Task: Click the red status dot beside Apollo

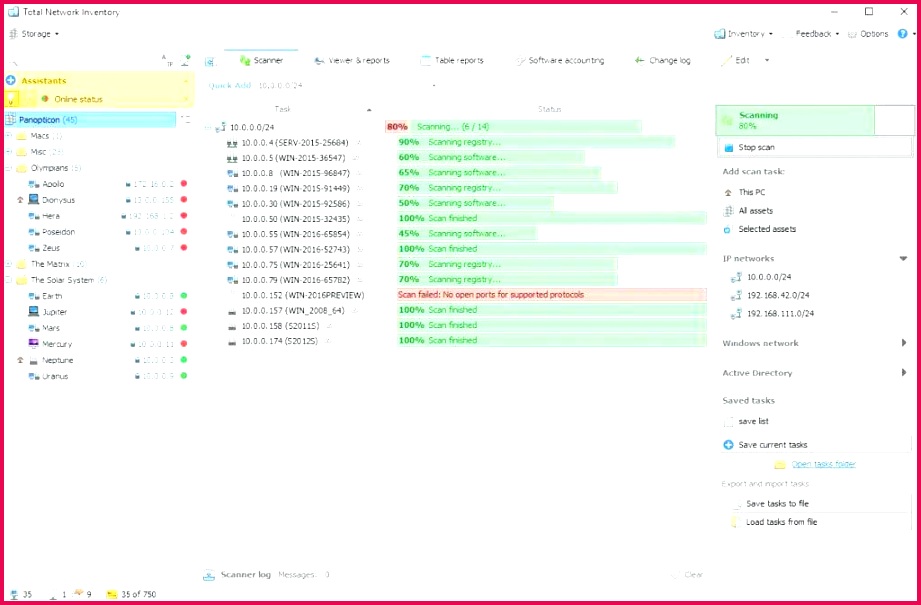Action: (x=184, y=184)
